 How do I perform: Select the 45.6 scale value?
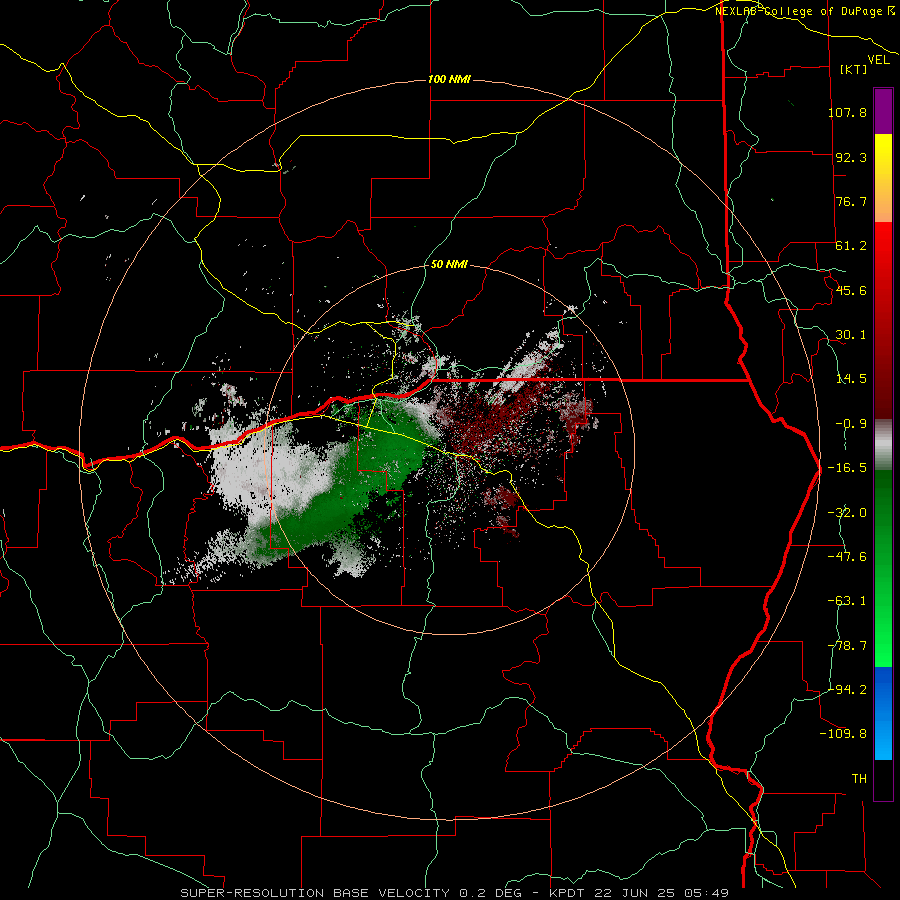pyautogui.click(x=851, y=290)
